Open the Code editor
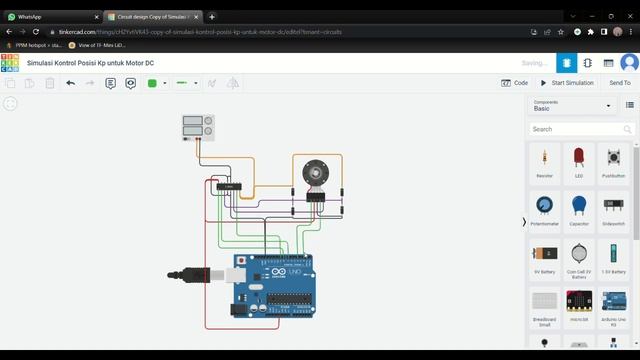Image resolution: width=640 pixels, height=360 pixels. pyautogui.click(x=514, y=83)
